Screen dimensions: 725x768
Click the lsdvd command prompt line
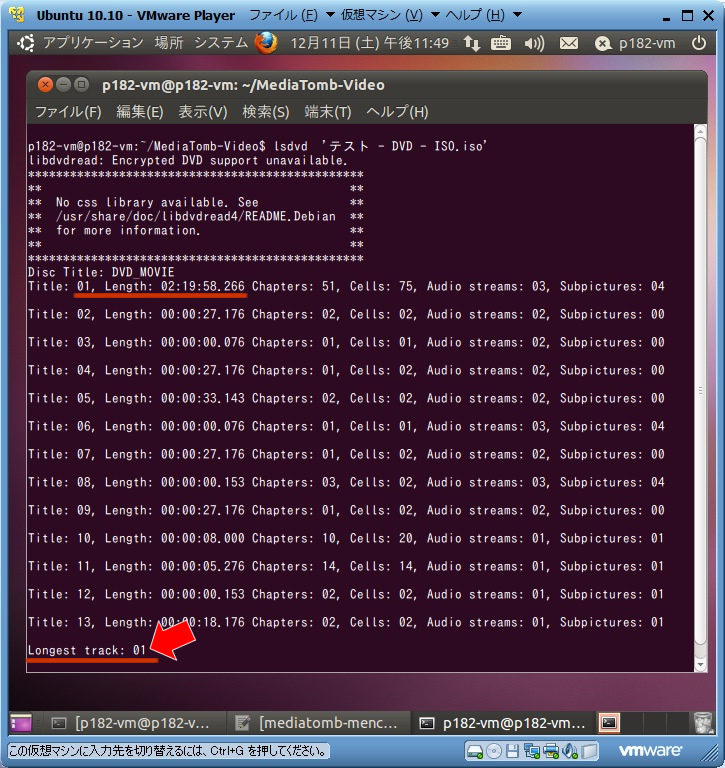pyautogui.click(x=258, y=146)
